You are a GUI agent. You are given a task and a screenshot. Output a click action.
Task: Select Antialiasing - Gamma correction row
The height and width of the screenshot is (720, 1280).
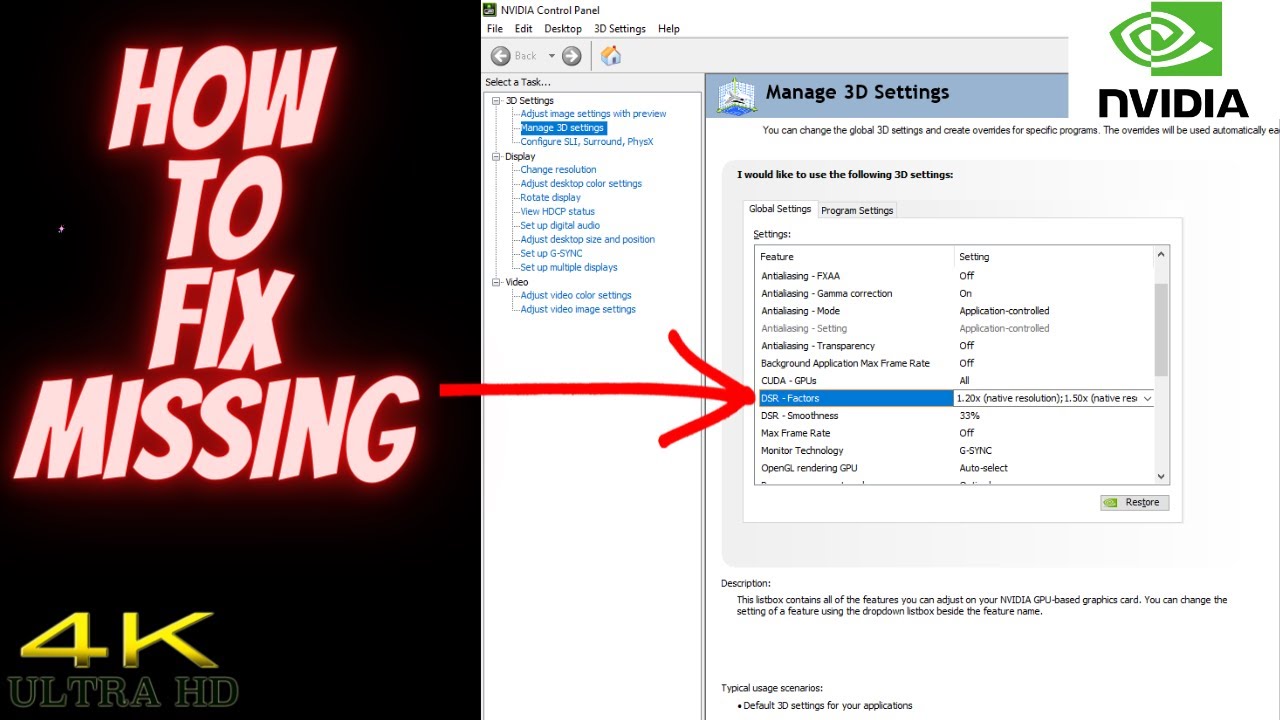pyautogui.click(x=954, y=294)
